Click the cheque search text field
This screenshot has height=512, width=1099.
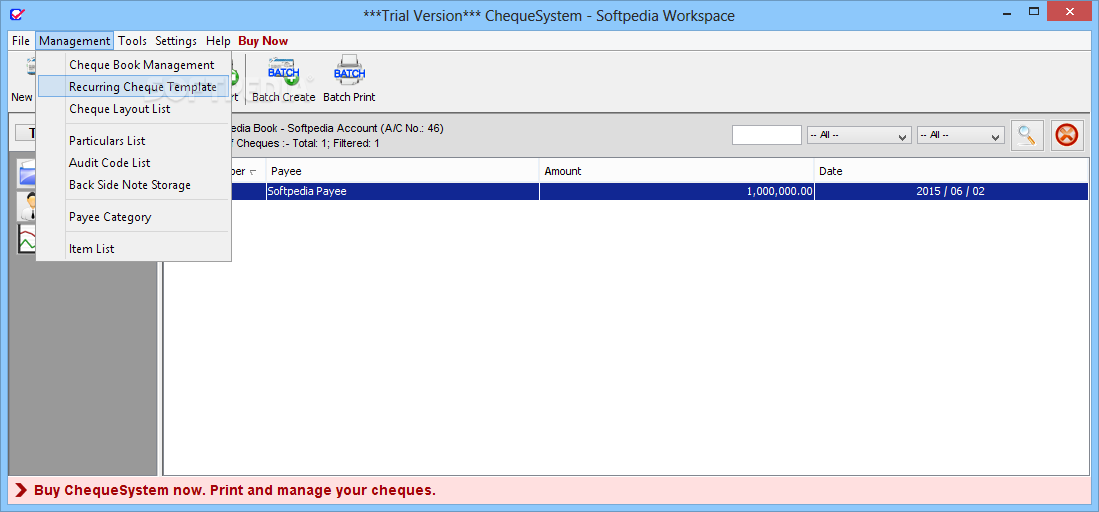tap(767, 135)
